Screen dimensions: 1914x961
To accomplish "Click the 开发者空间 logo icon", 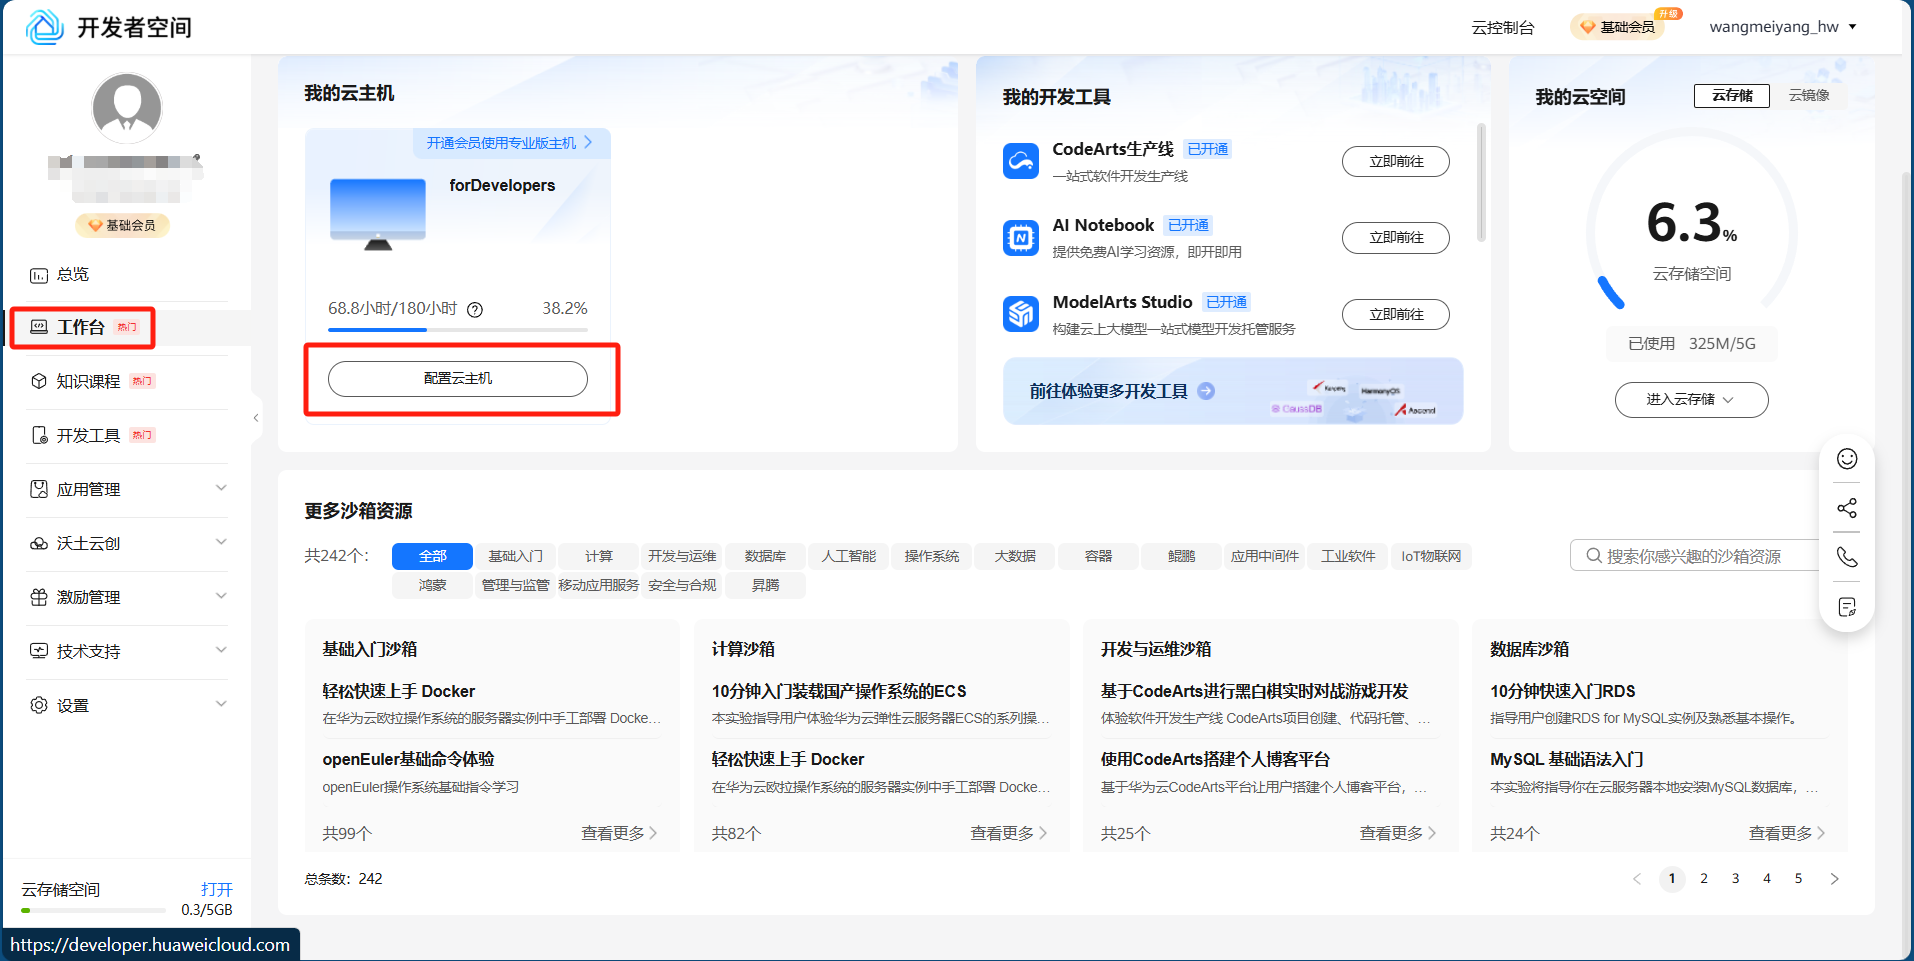I will 45,27.
